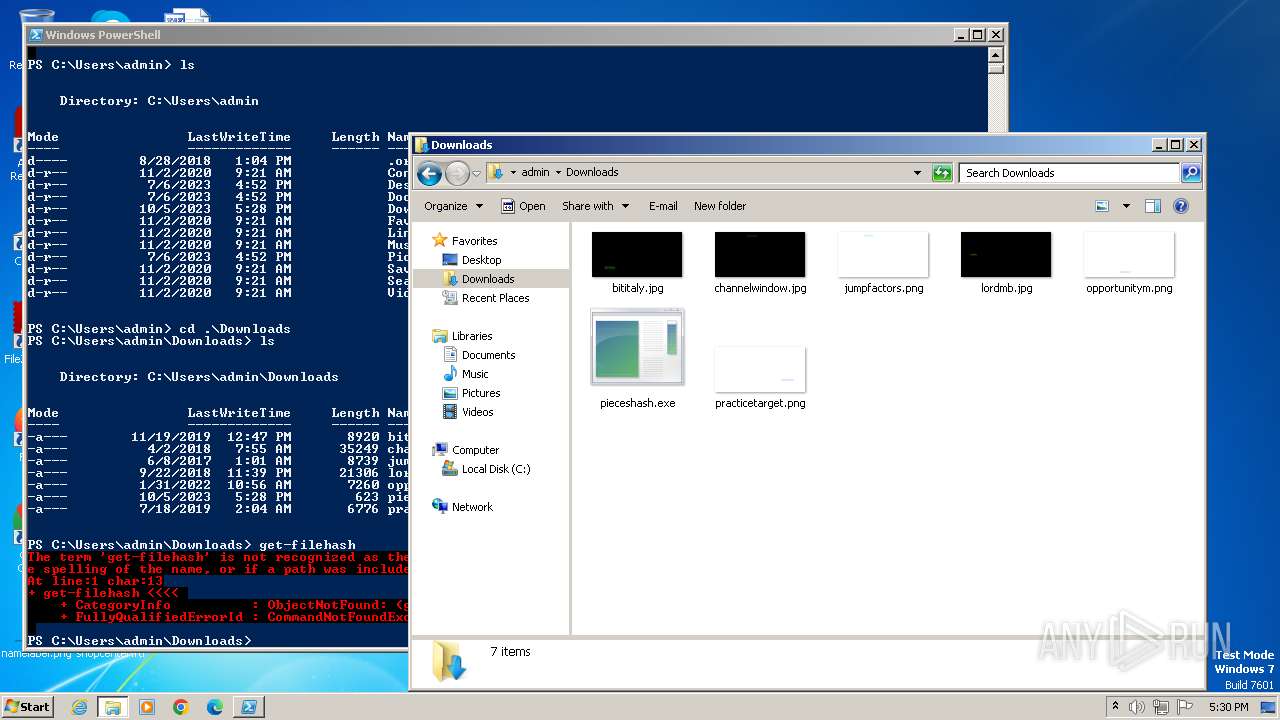Screen dimensions: 1280x720
Task: Click Downloads segment in address bar
Action: point(592,172)
